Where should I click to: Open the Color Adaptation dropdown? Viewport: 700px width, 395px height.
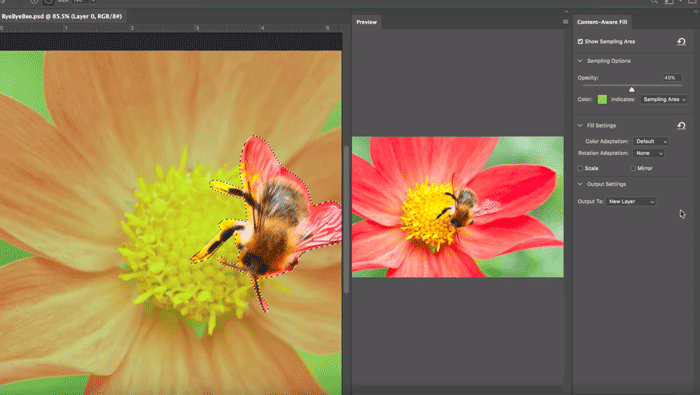651,141
